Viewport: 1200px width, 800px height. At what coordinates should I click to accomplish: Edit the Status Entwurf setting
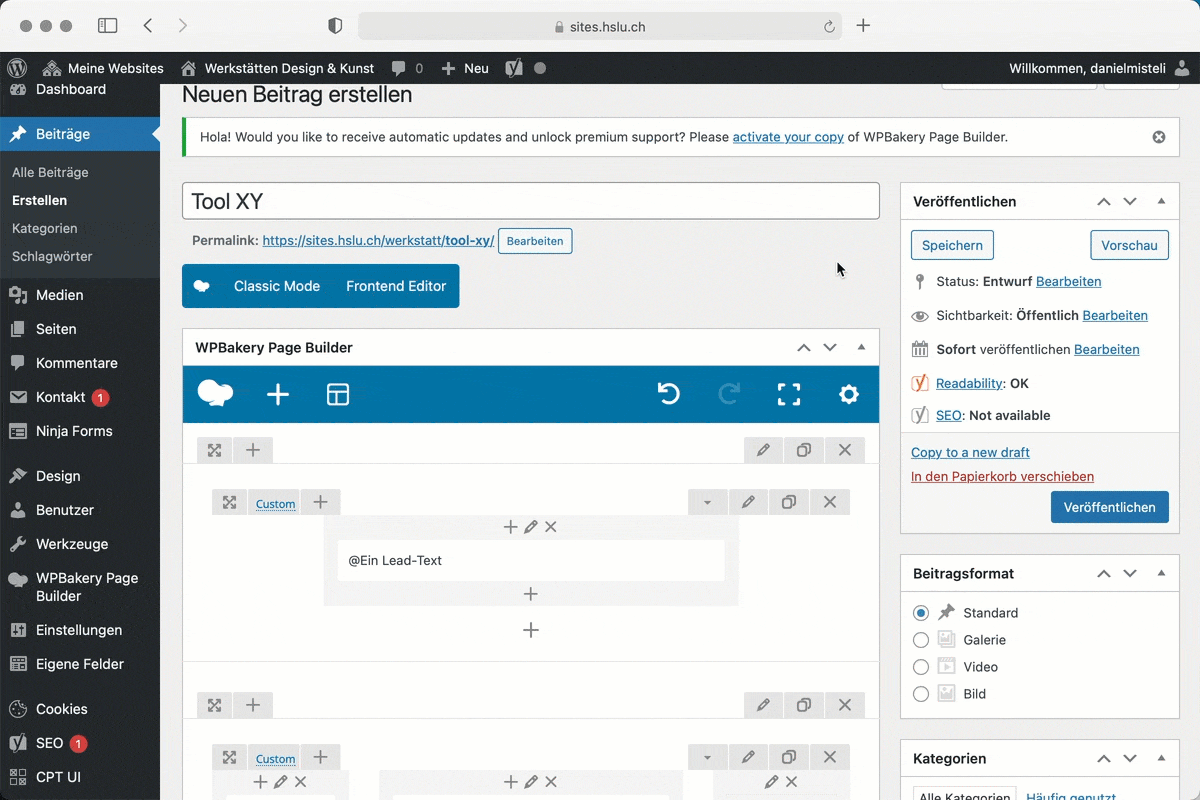[1068, 282]
